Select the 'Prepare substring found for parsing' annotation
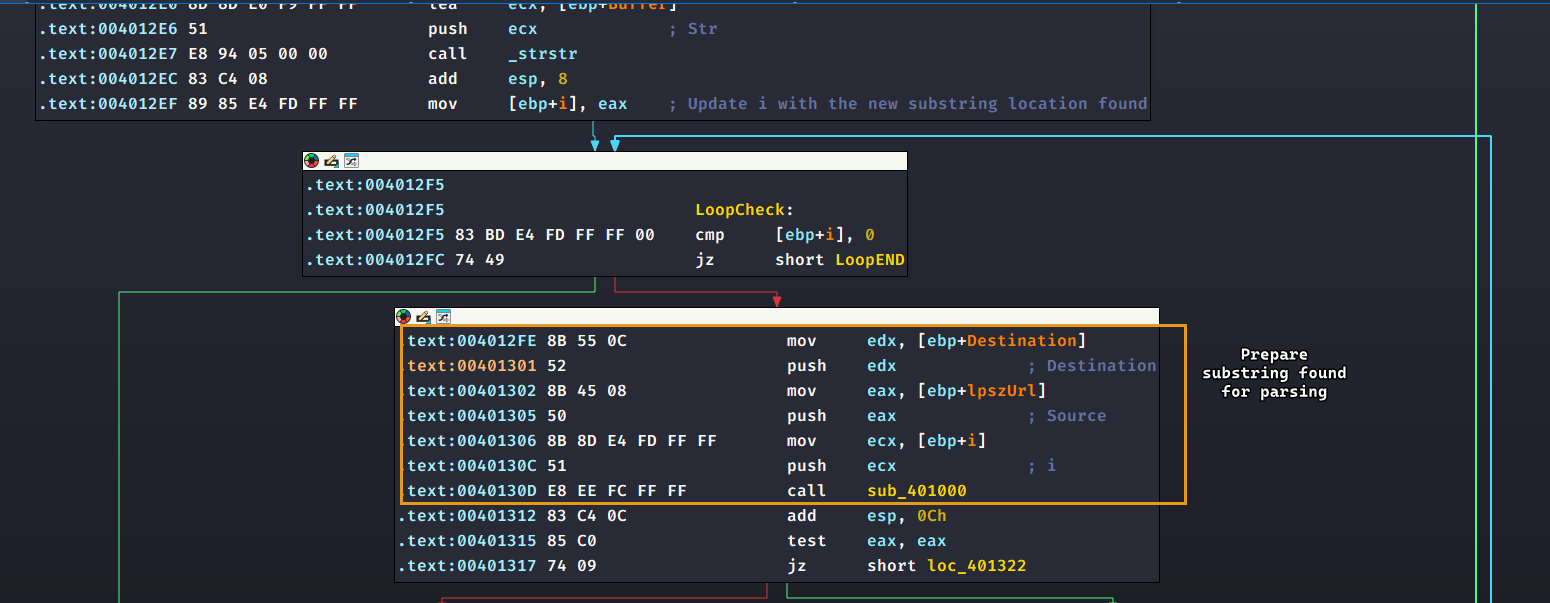 pyautogui.click(x=1273, y=373)
